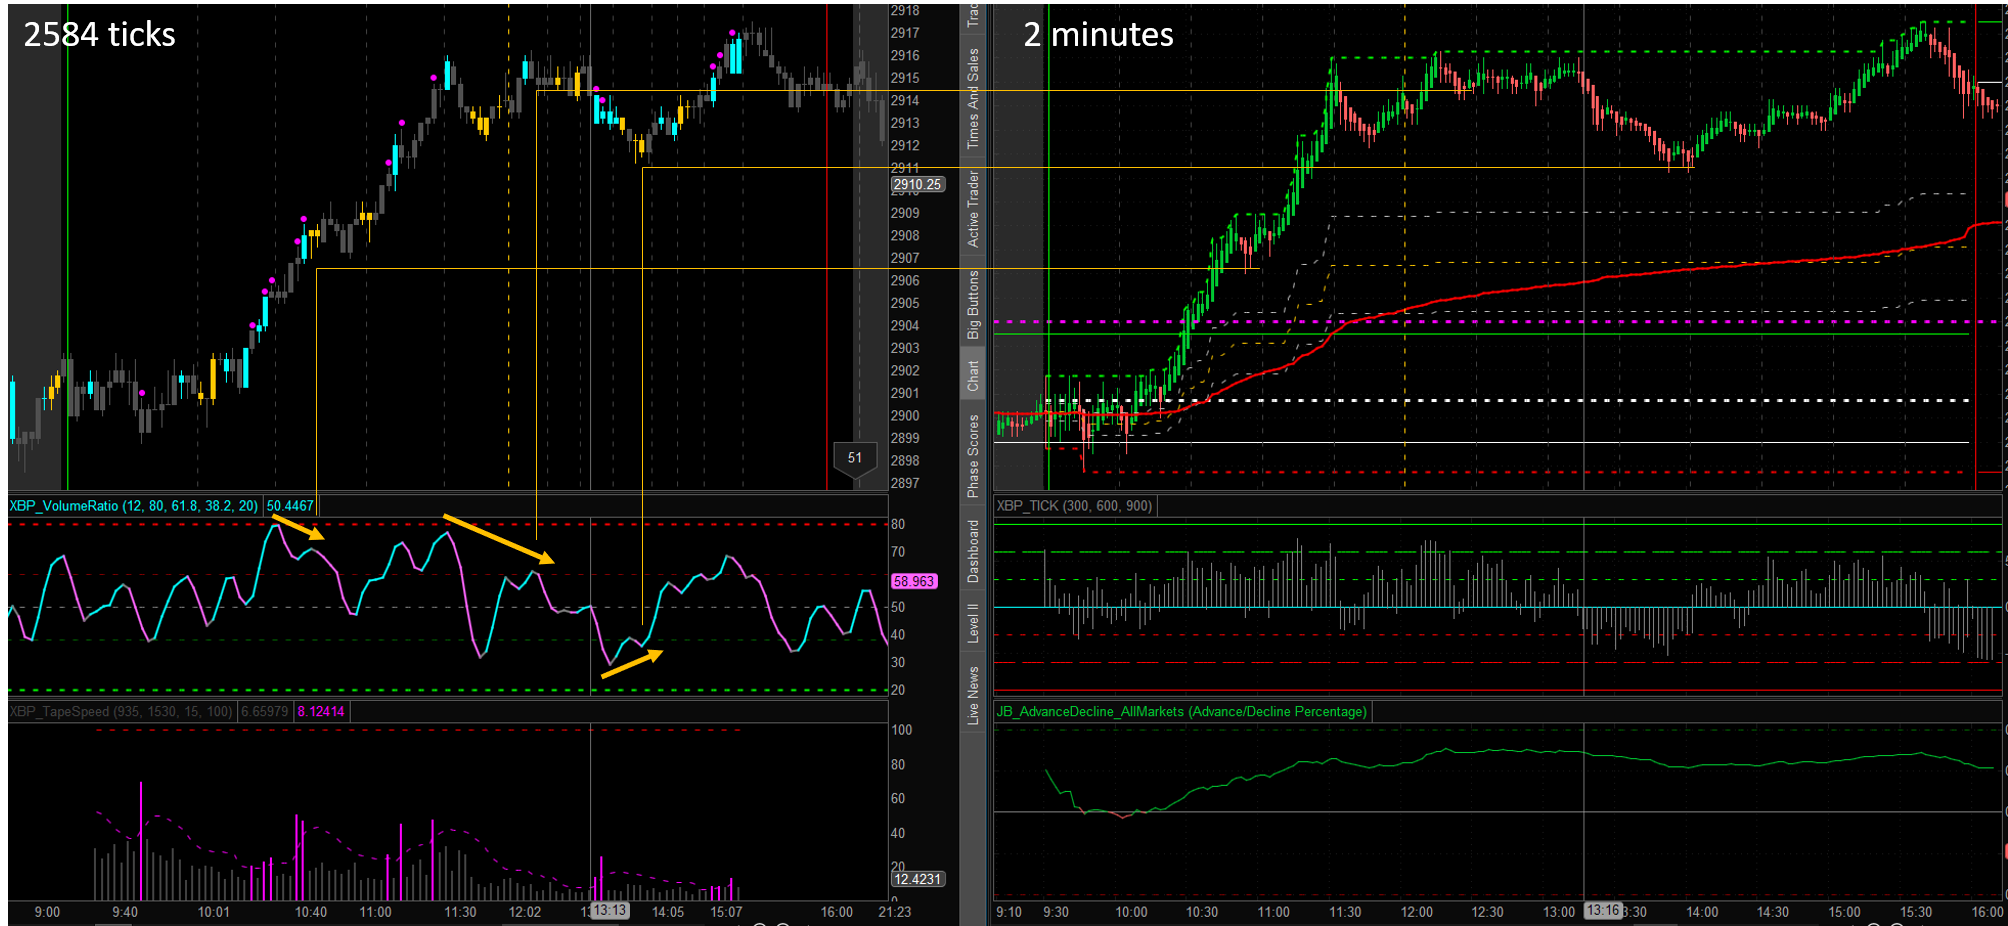This screenshot has height=926, width=2008.
Task: Switch to the Active Trader side tab
Action: [972, 208]
